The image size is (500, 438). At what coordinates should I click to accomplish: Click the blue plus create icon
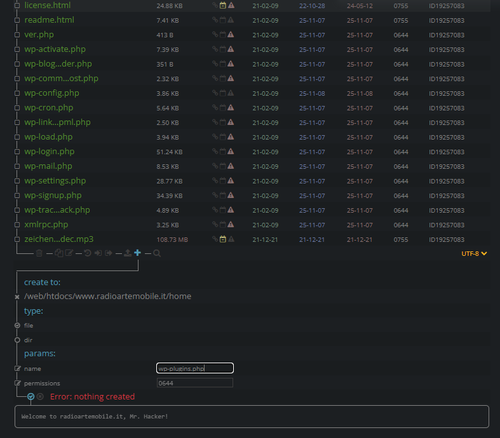pos(137,253)
